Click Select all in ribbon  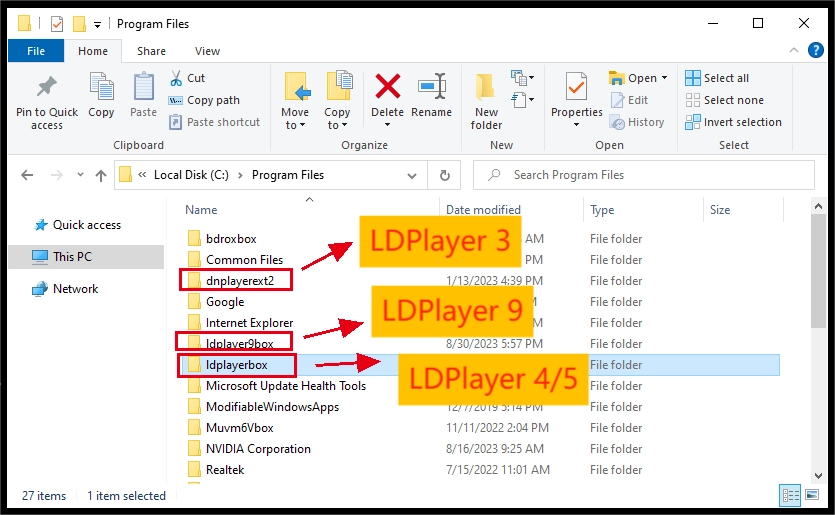coord(717,78)
